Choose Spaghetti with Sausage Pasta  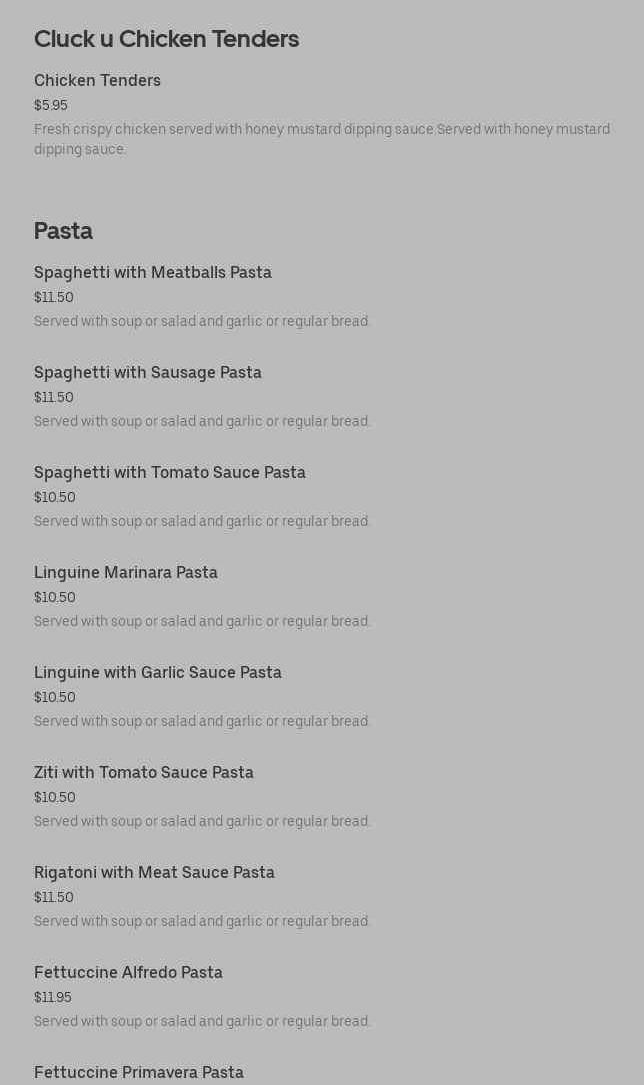click(147, 372)
